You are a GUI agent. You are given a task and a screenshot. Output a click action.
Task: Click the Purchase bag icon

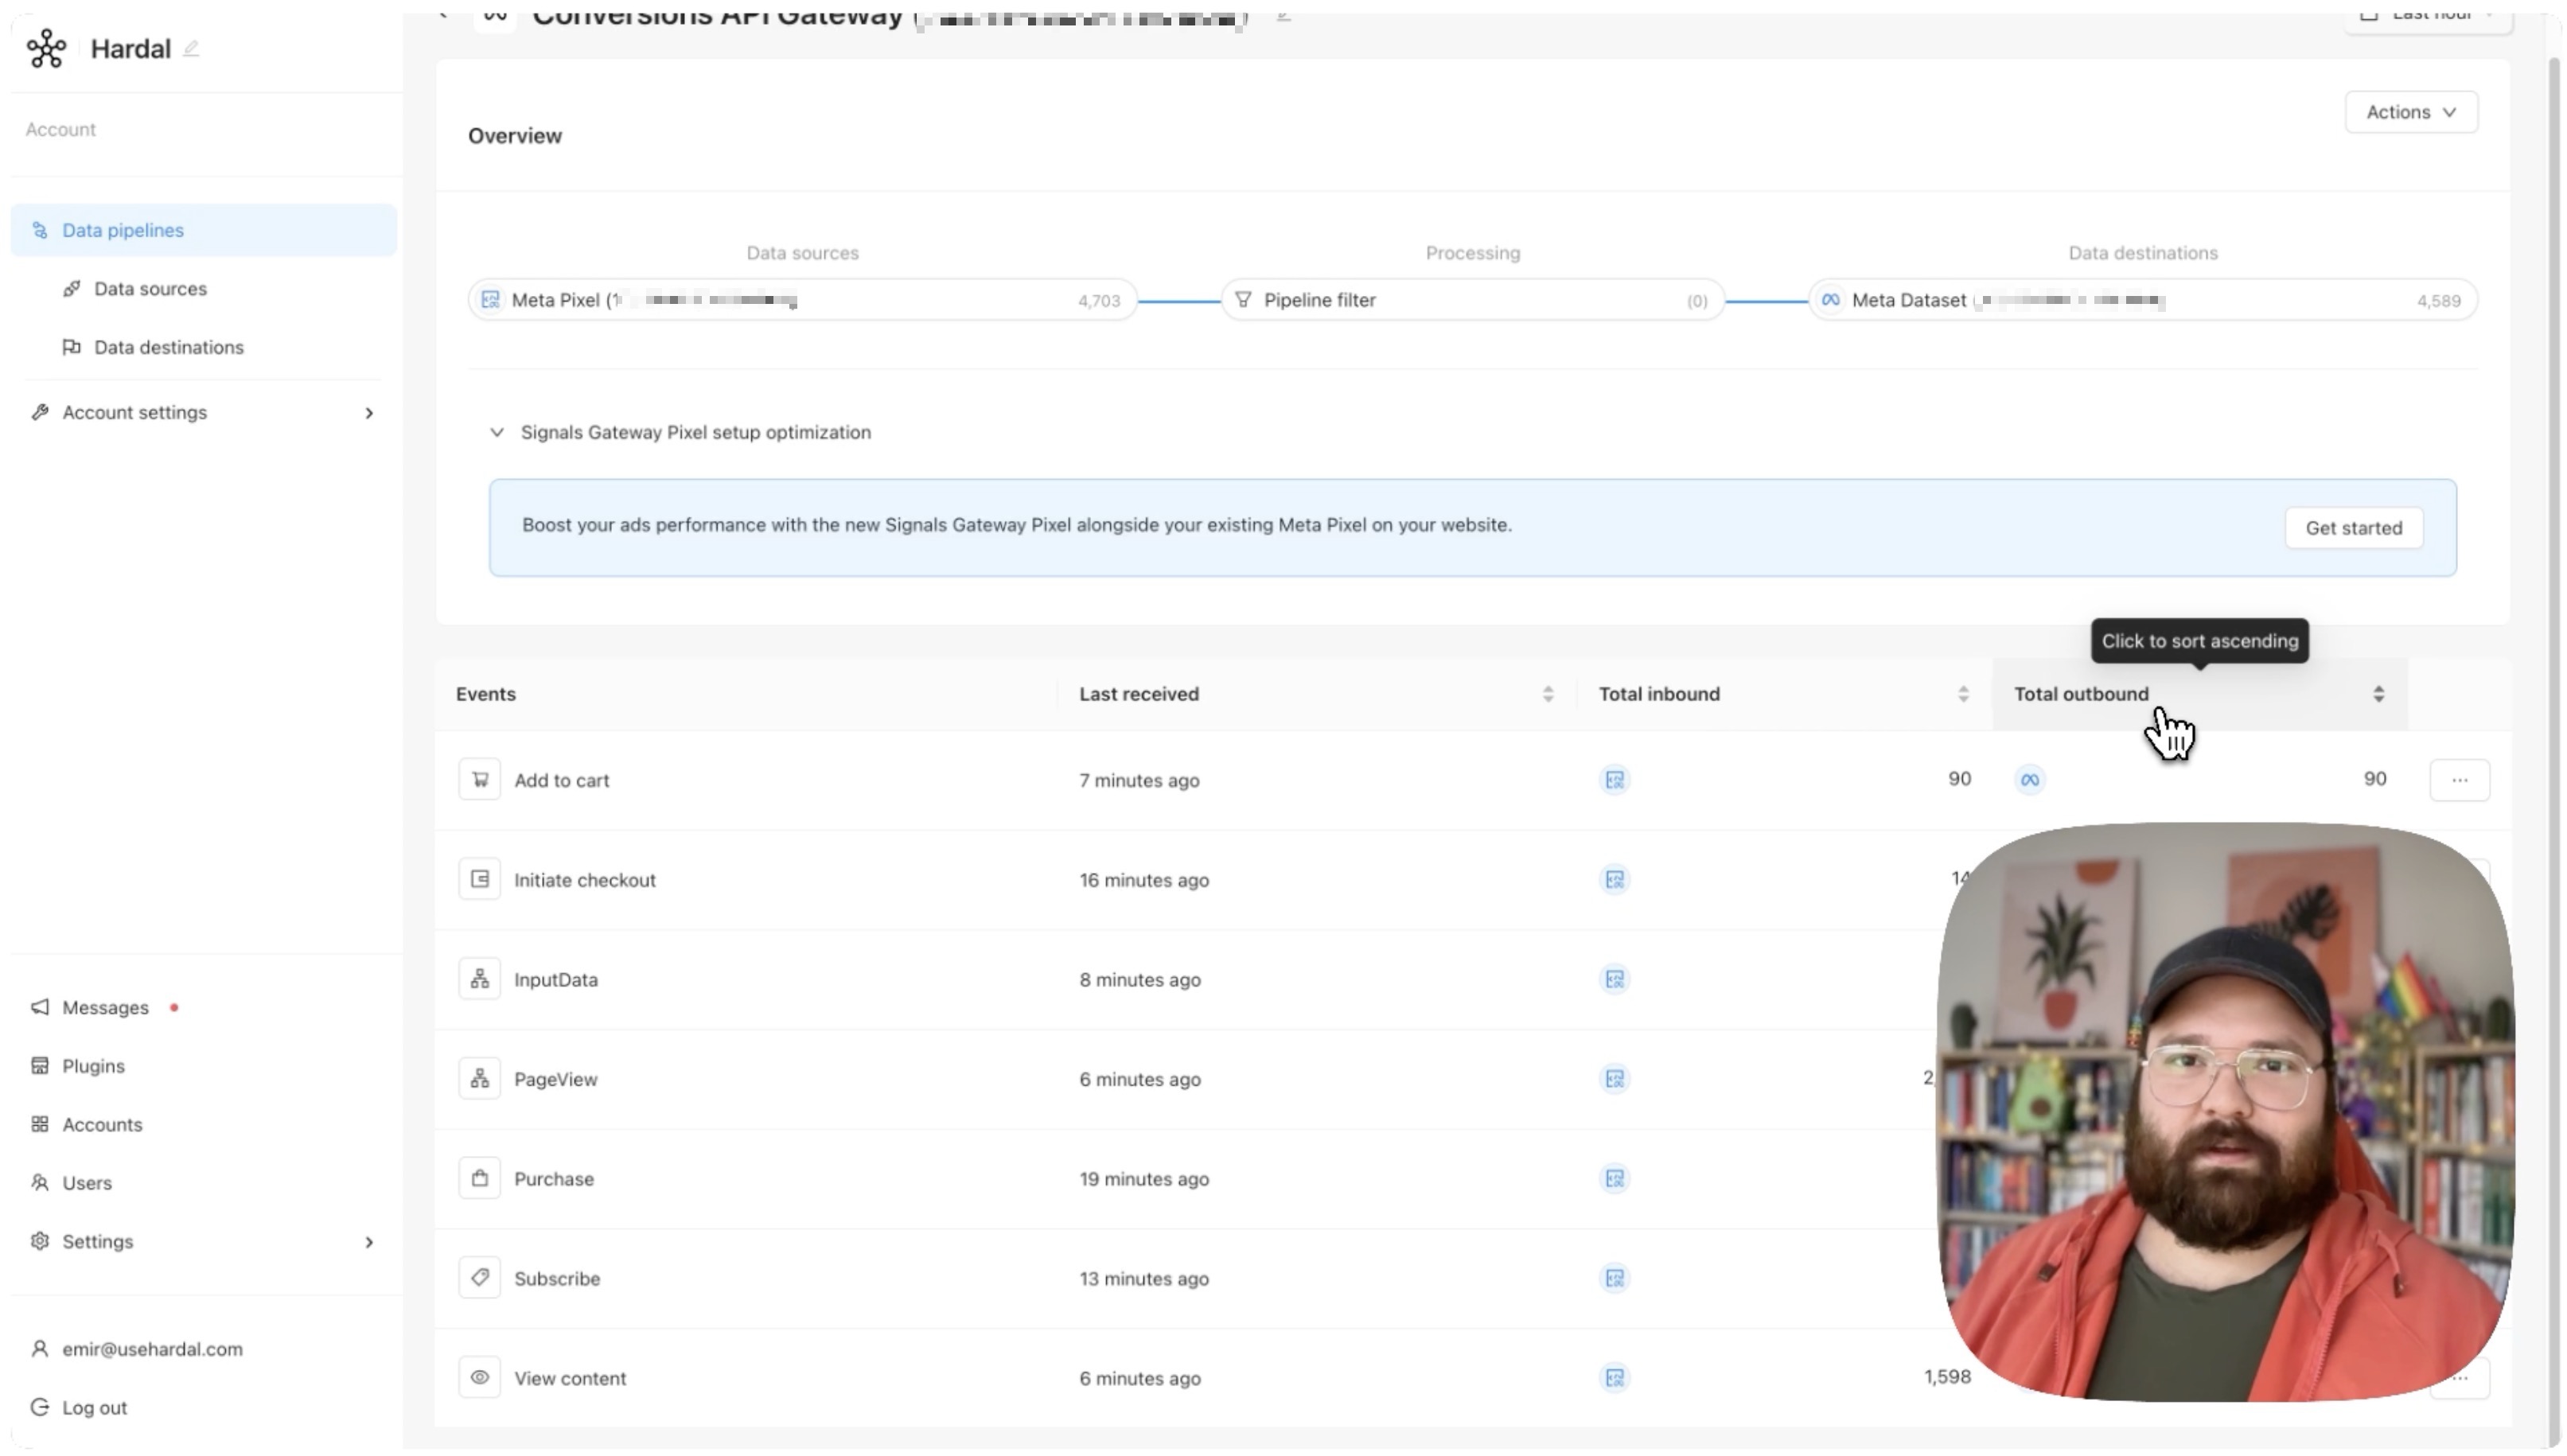click(x=479, y=1179)
